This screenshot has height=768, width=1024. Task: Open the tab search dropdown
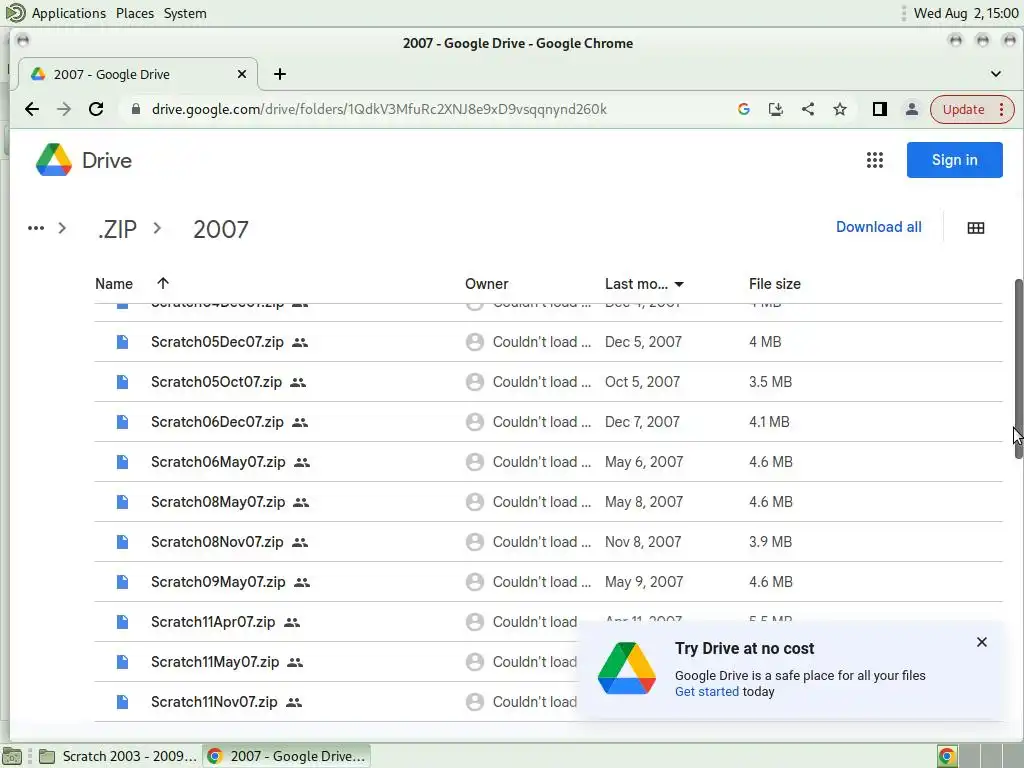tap(995, 73)
